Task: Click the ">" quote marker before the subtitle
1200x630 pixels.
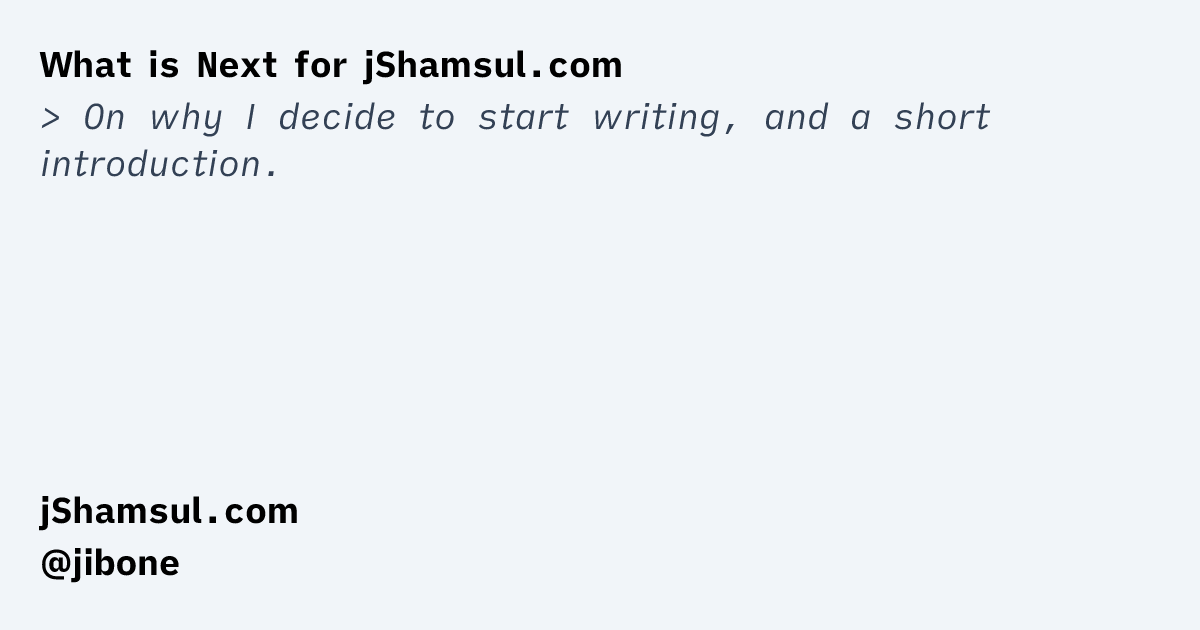Action: click(x=51, y=118)
